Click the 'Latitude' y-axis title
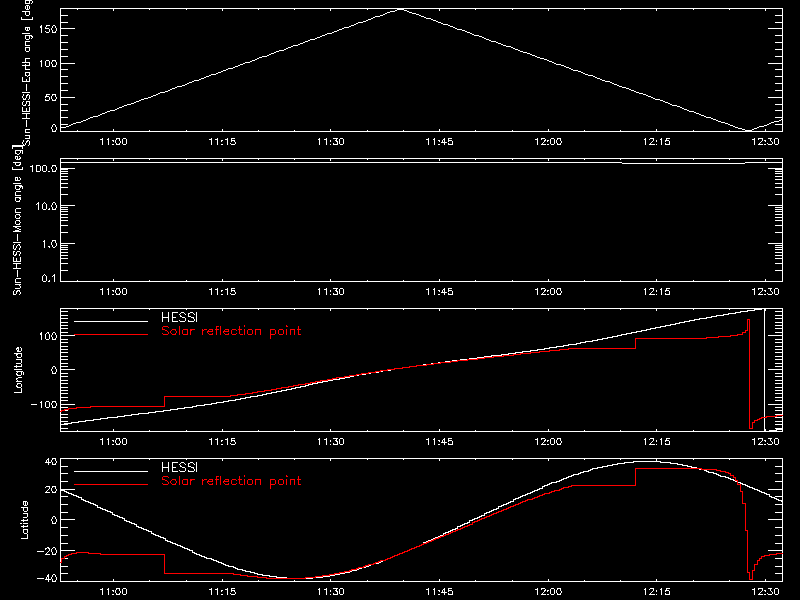 (x=23, y=520)
